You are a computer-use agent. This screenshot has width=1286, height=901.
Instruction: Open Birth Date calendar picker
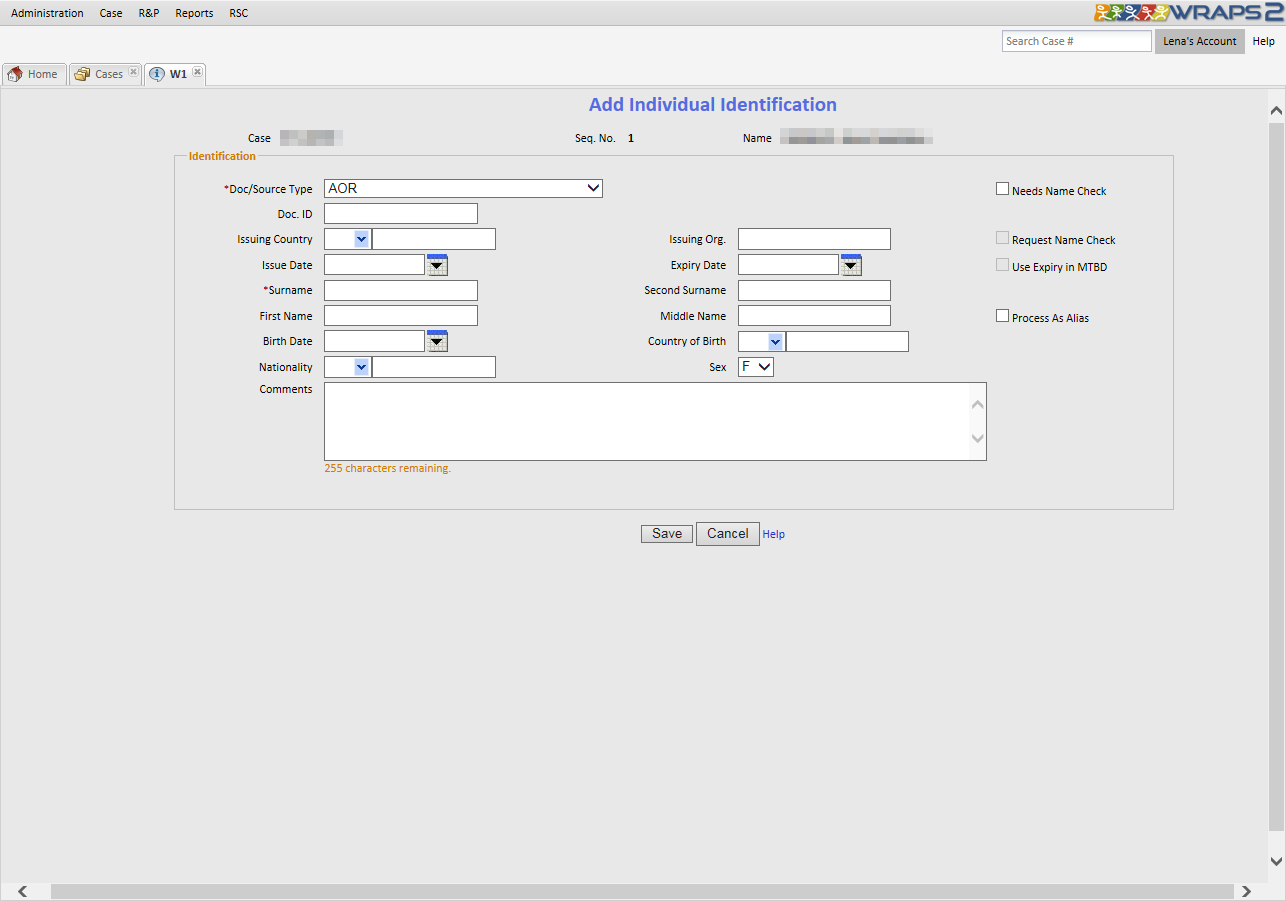(437, 341)
